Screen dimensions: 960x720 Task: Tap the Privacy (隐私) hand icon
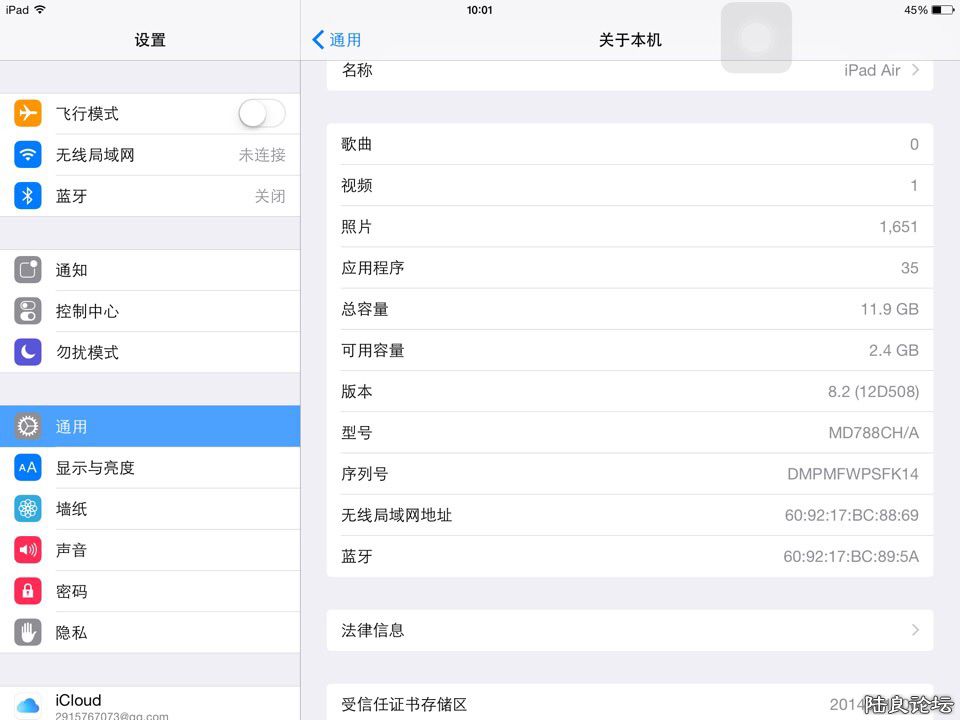[x=28, y=632]
